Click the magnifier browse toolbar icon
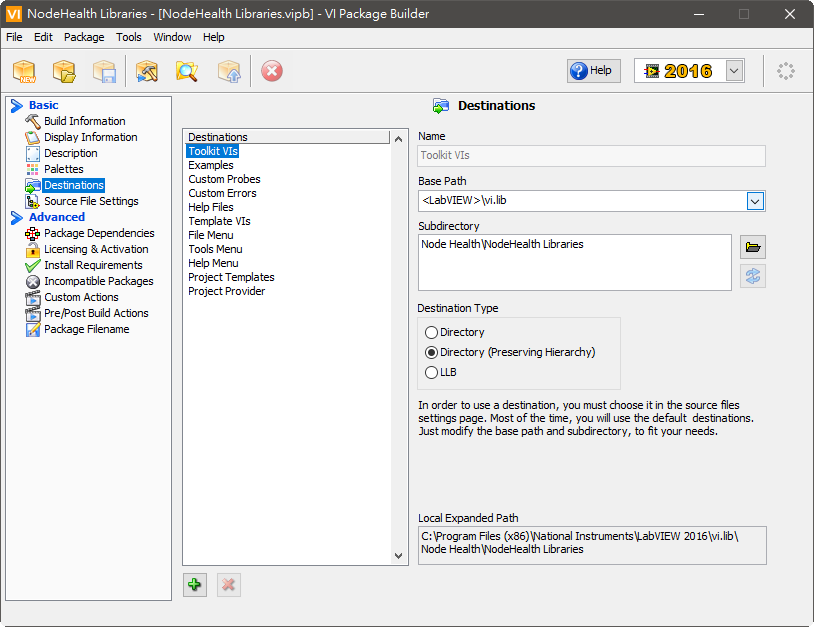 click(187, 71)
